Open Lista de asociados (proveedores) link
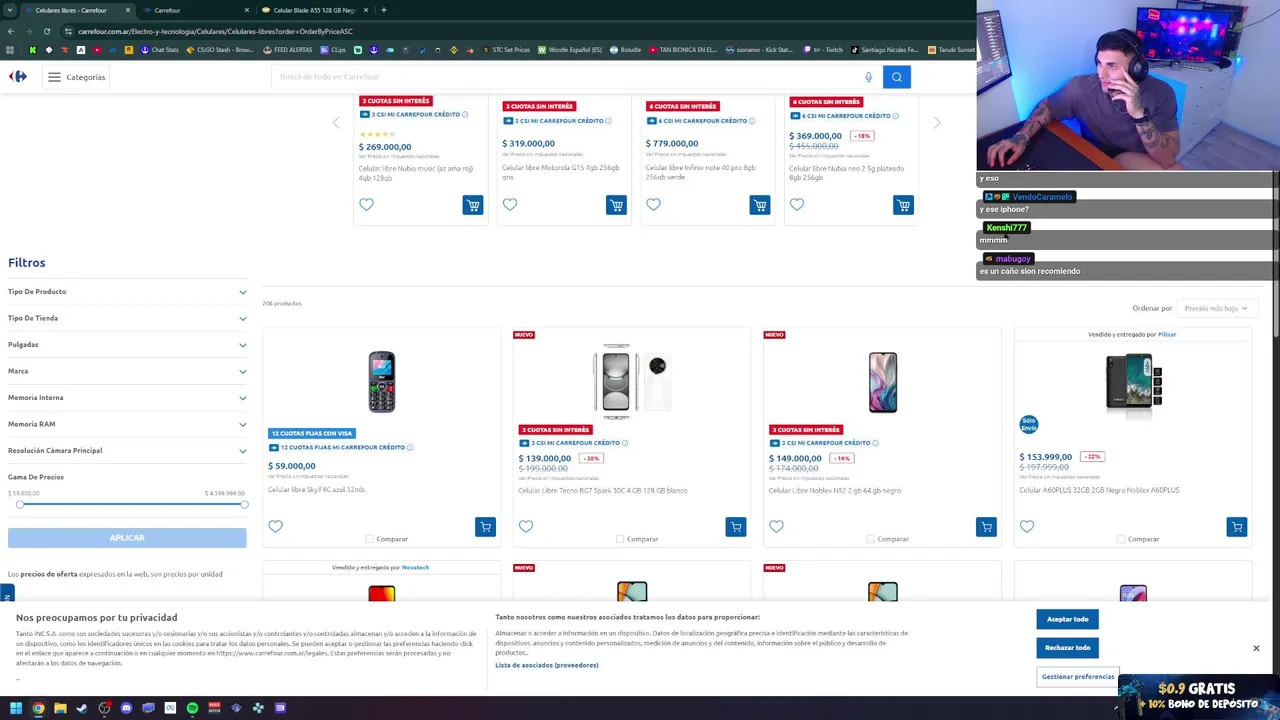 547,665
